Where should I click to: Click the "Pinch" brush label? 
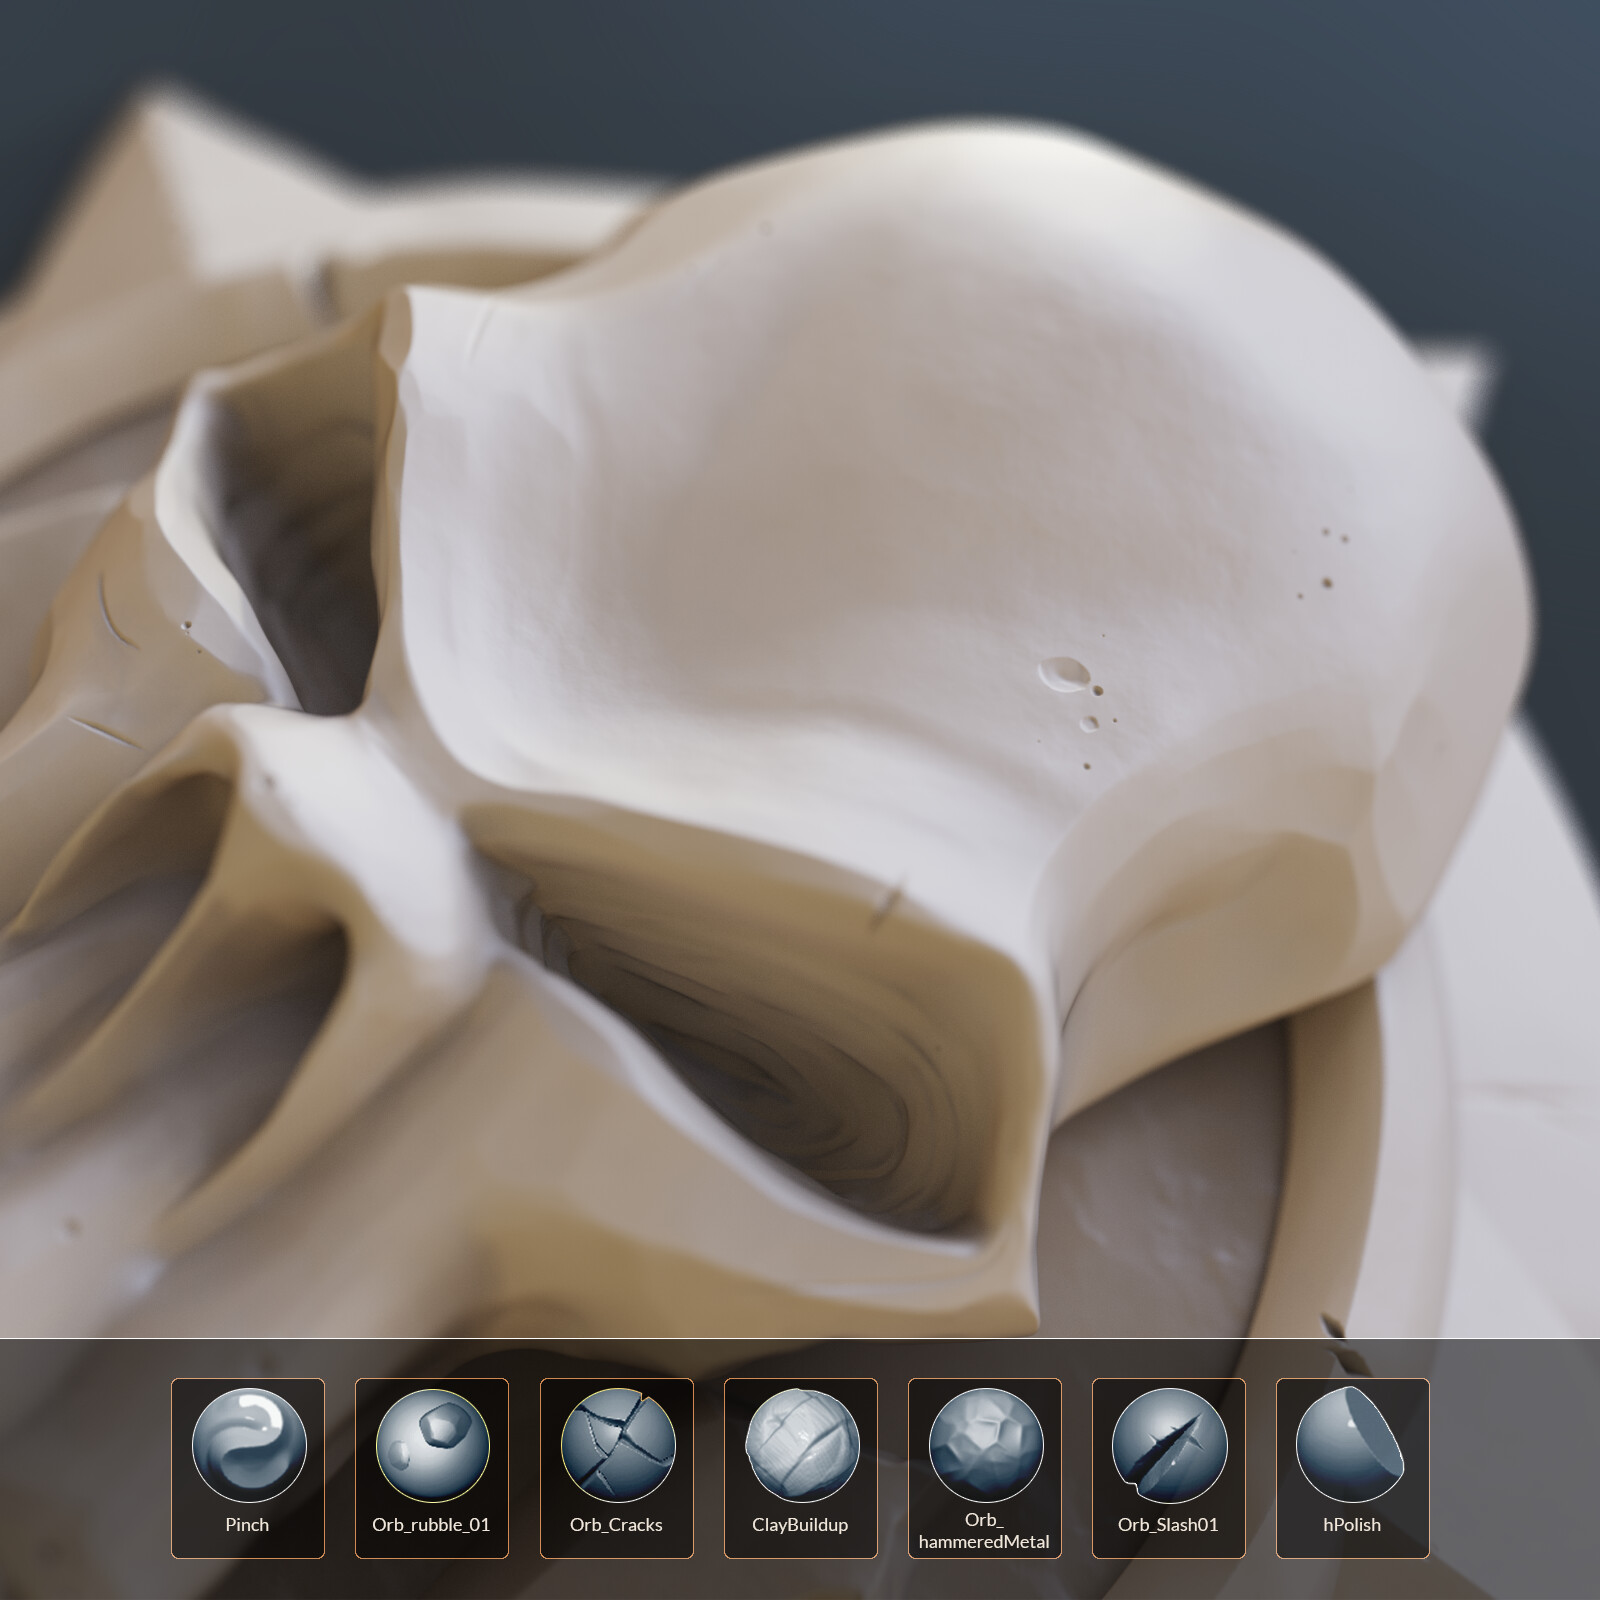tap(247, 1525)
